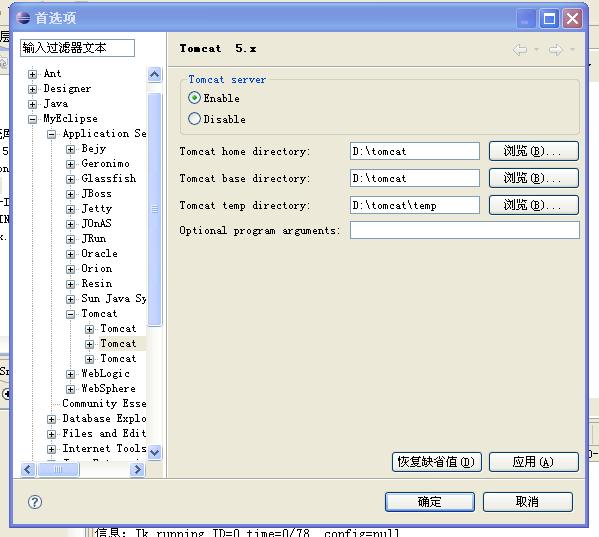
Task: Expand the Files and Editors node
Action: point(52,434)
